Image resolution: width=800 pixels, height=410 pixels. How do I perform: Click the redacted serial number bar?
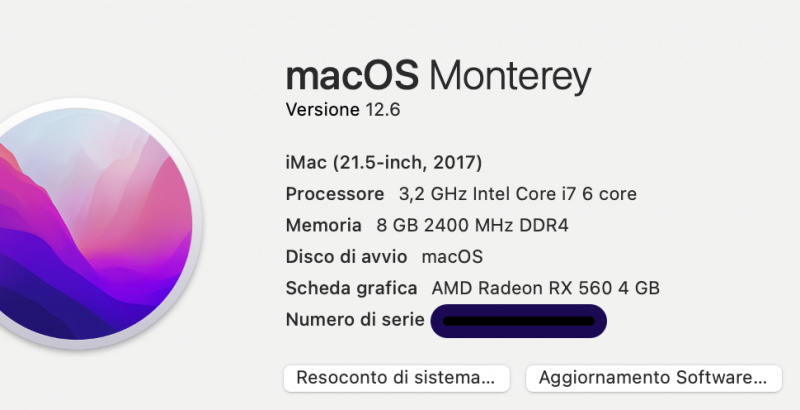519,321
